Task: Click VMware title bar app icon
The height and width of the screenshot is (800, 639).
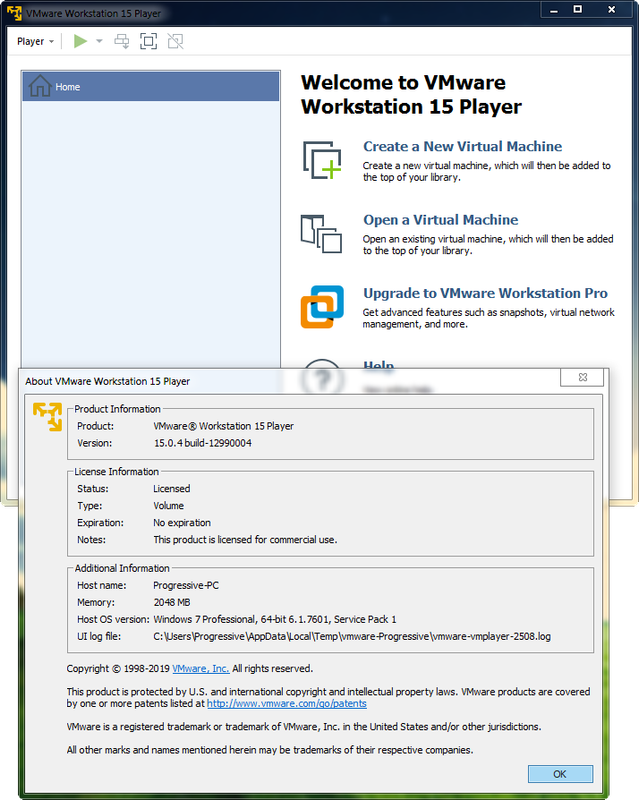Action: click(x=14, y=13)
